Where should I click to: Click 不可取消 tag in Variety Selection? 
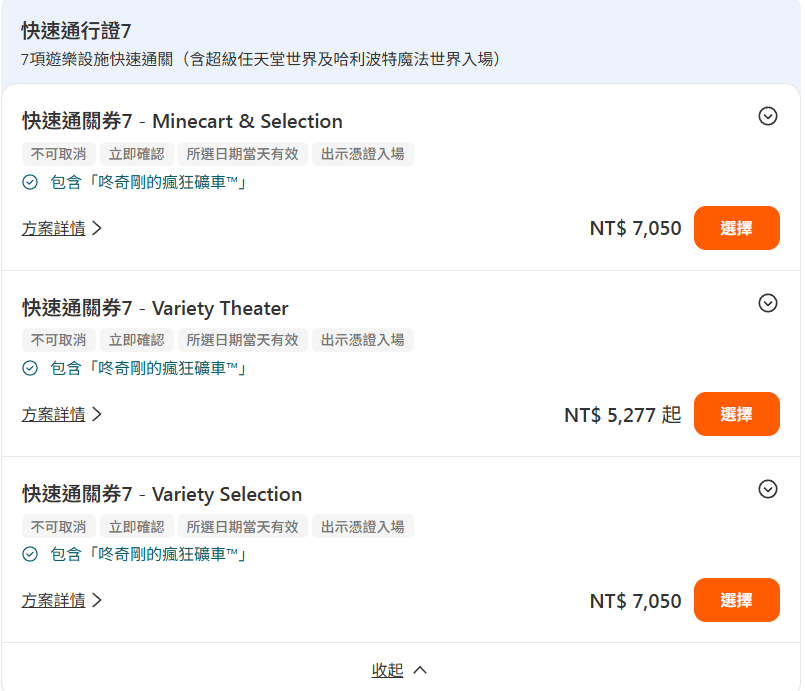[59, 526]
